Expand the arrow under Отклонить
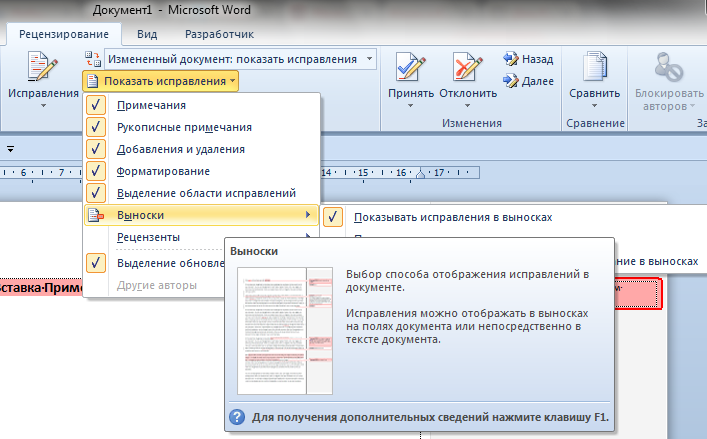 pyautogui.click(x=468, y=106)
